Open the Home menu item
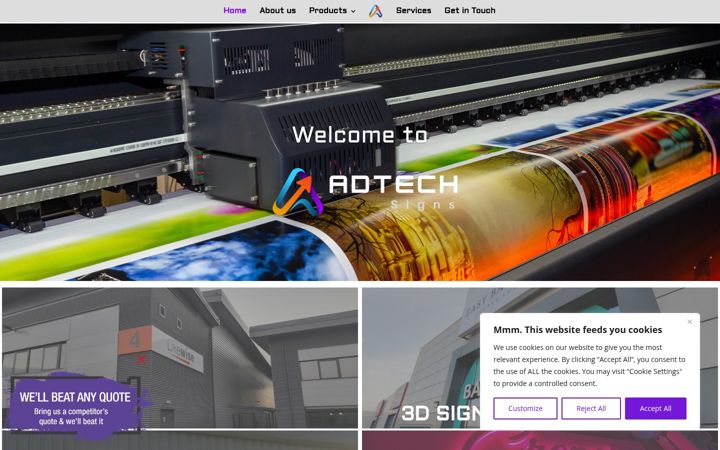720x450 pixels. coord(235,10)
